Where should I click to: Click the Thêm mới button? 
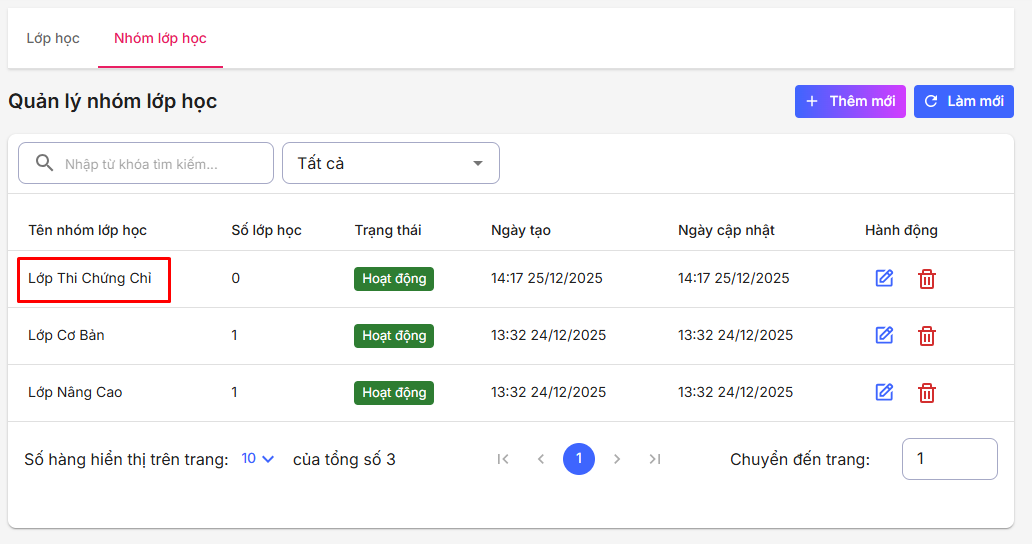[x=850, y=101]
